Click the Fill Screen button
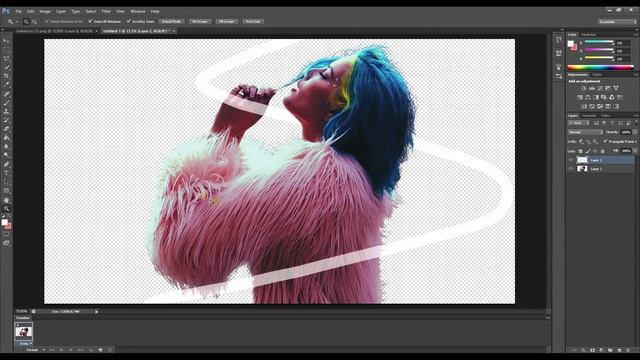The image size is (640, 360). click(x=227, y=21)
